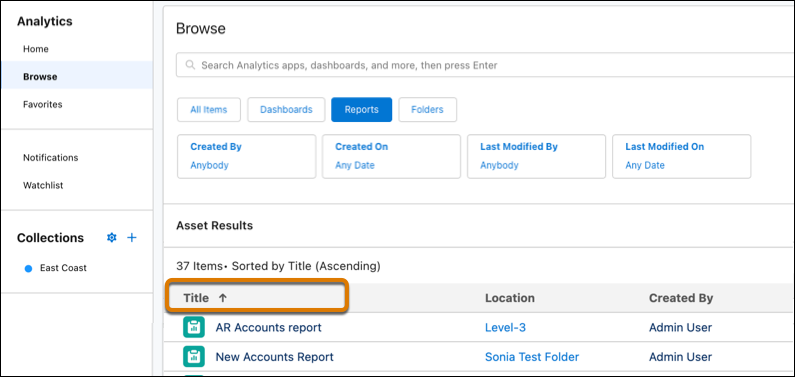
Task: Open Created By Anybody filter
Action: click(x=246, y=156)
